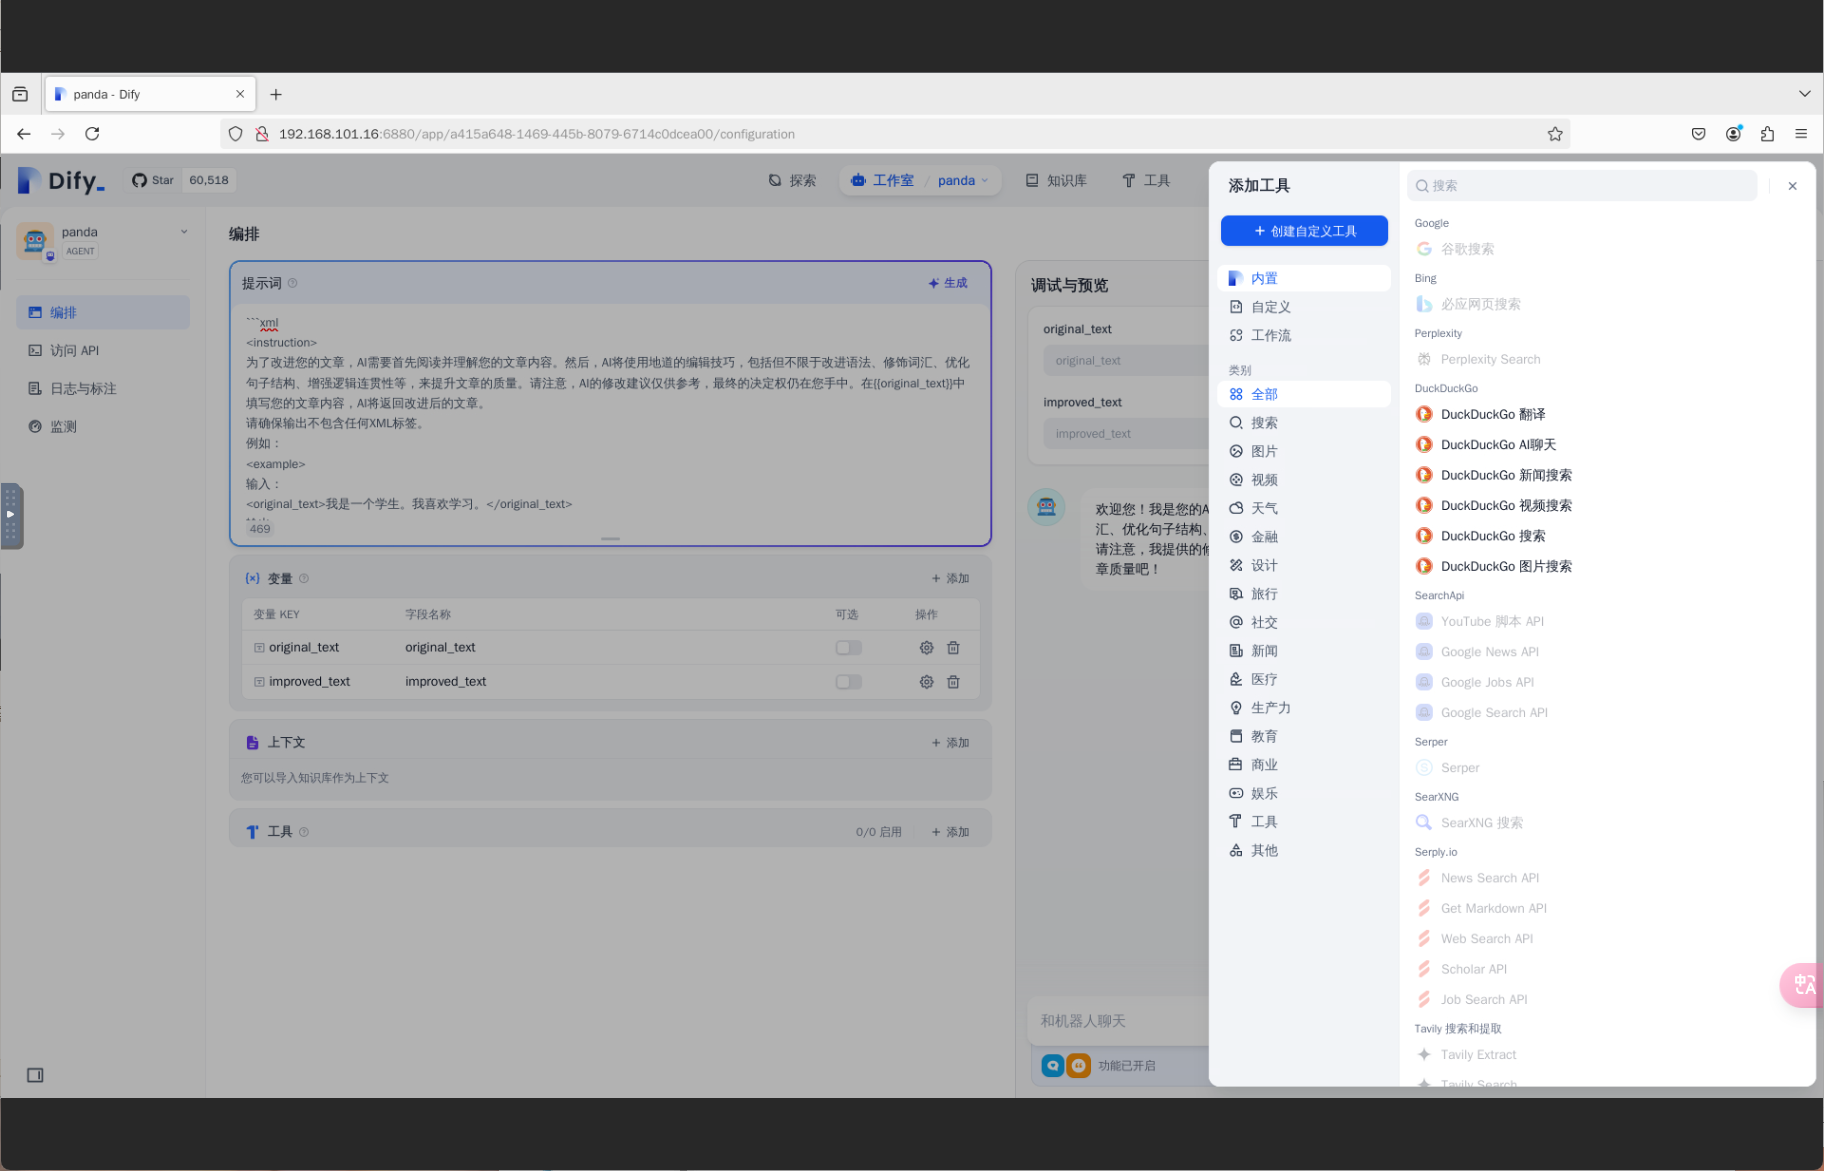Filter category 商业

[x=1304, y=765]
